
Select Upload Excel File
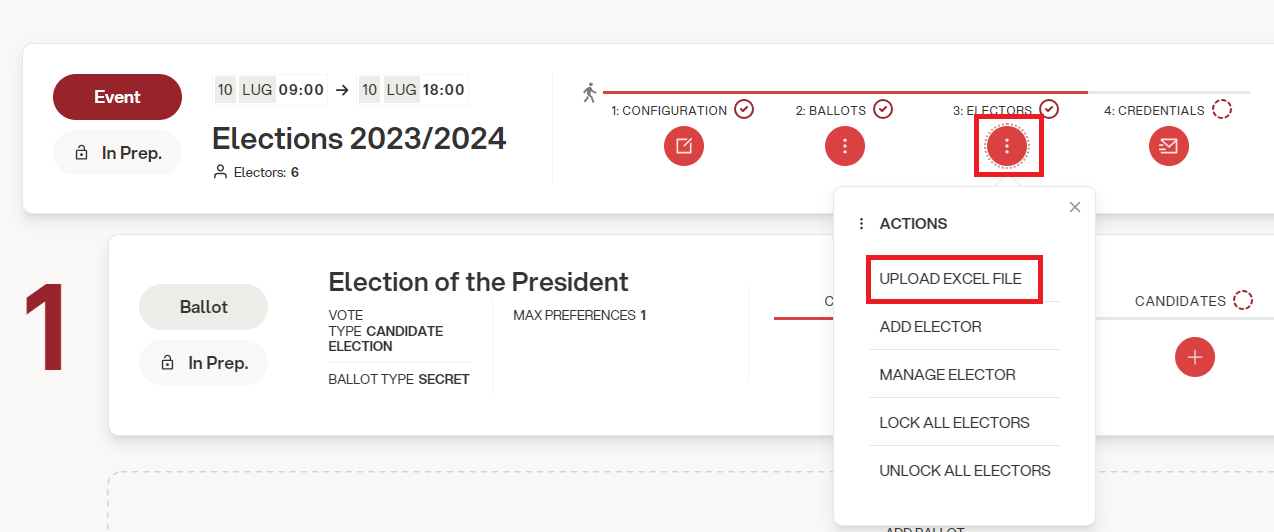(x=951, y=279)
